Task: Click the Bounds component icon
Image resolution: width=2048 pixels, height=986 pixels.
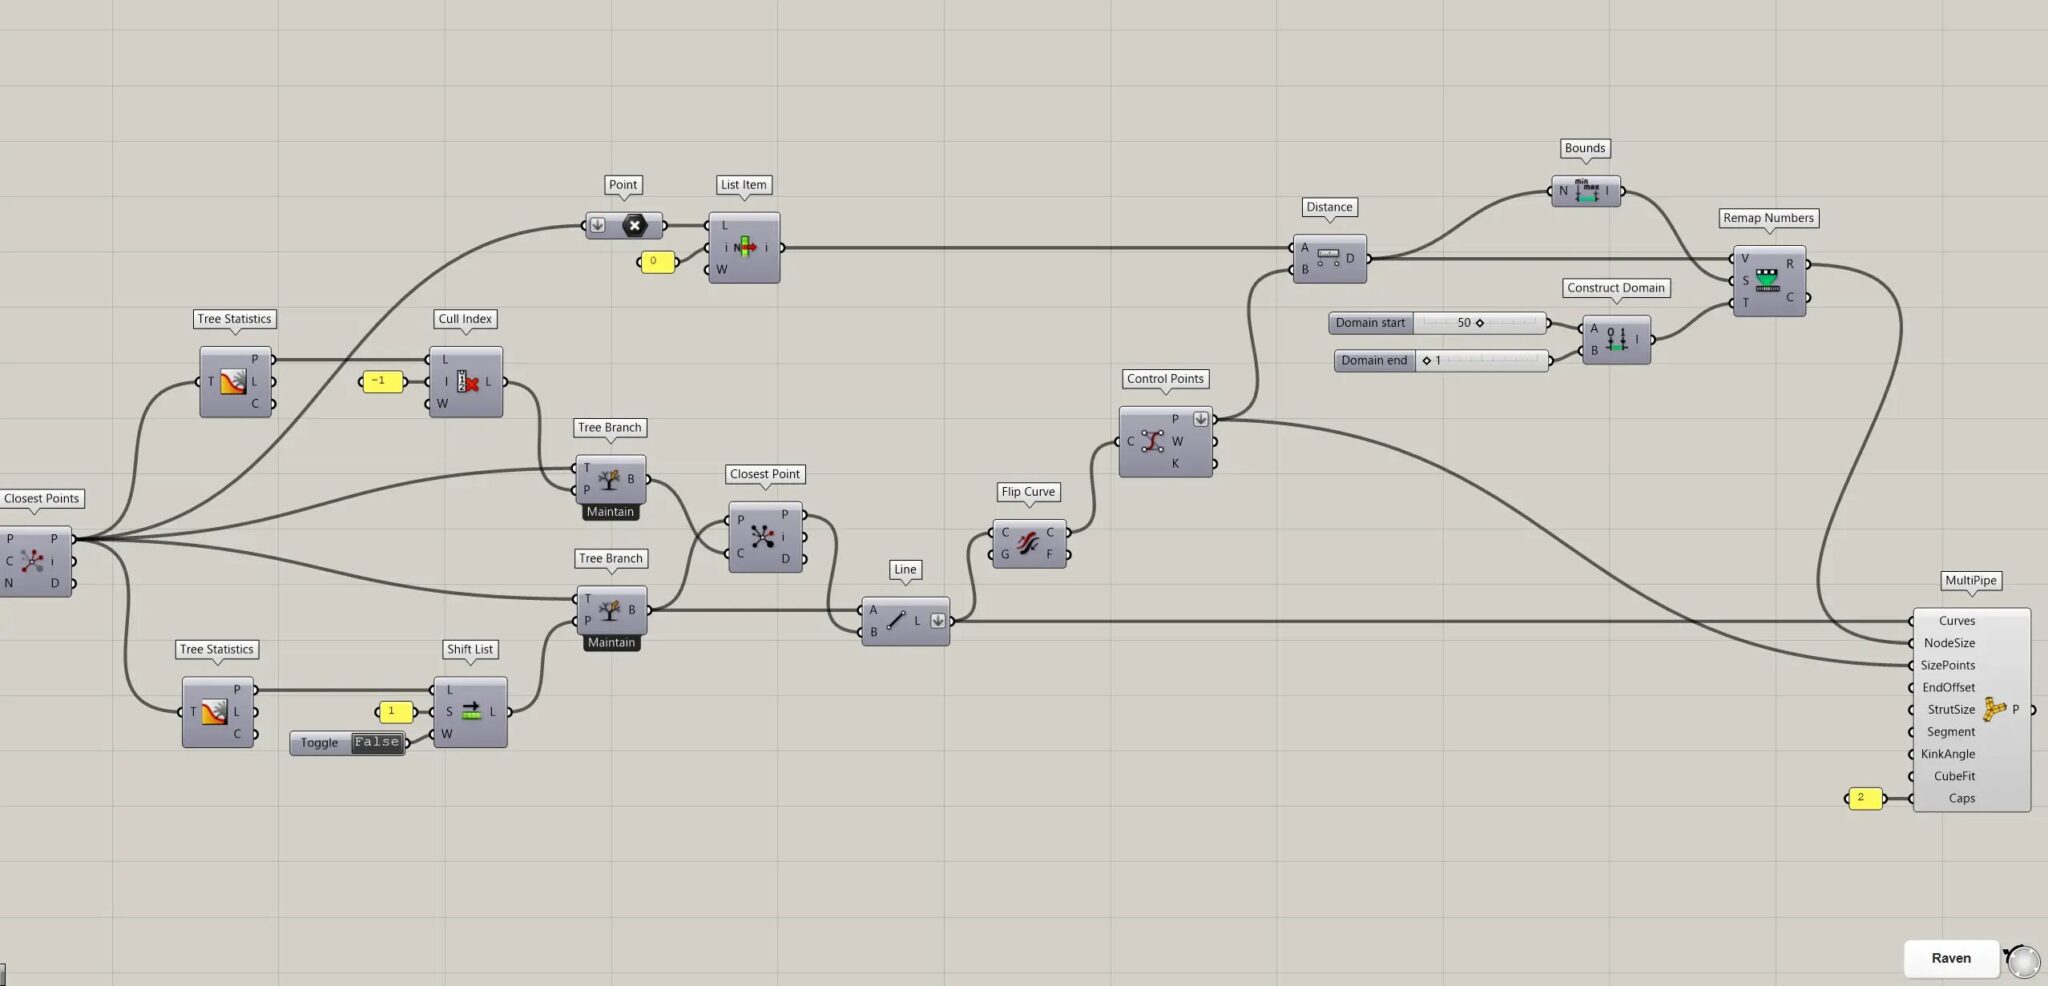Action: click(x=1585, y=190)
